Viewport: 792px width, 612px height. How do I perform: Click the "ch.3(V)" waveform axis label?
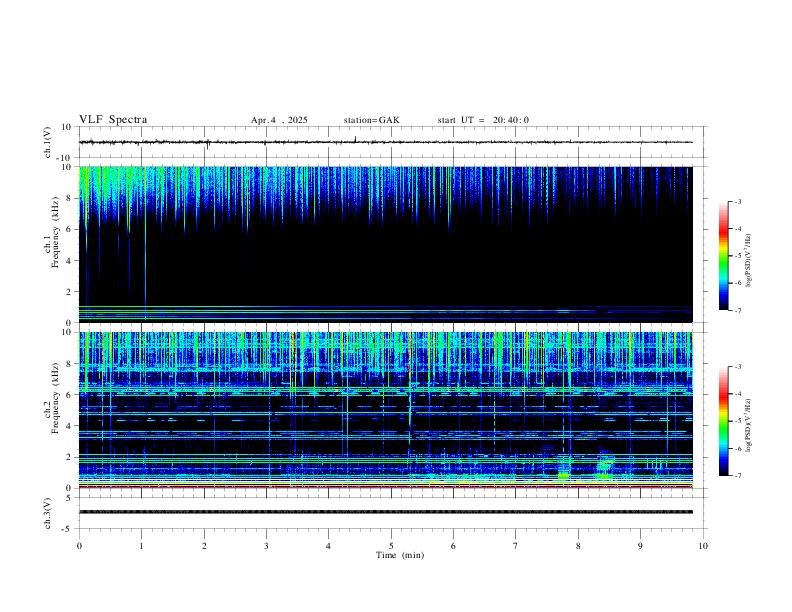48,514
